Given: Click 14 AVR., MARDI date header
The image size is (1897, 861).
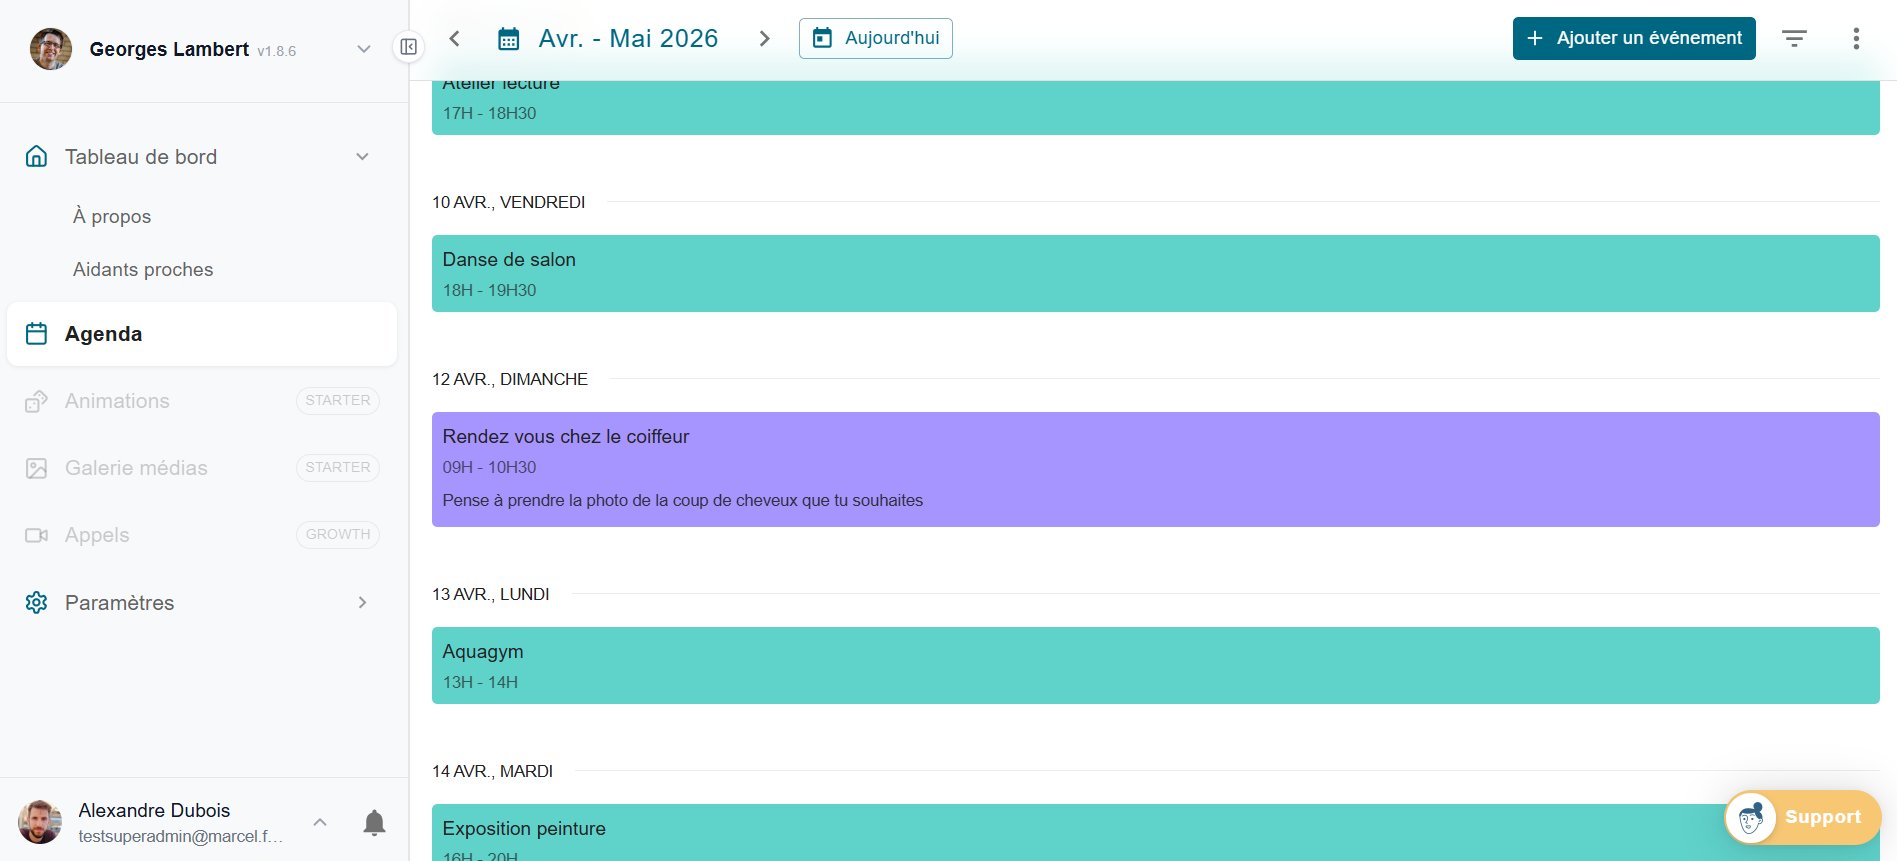Looking at the screenshot, I should (493, 771).
